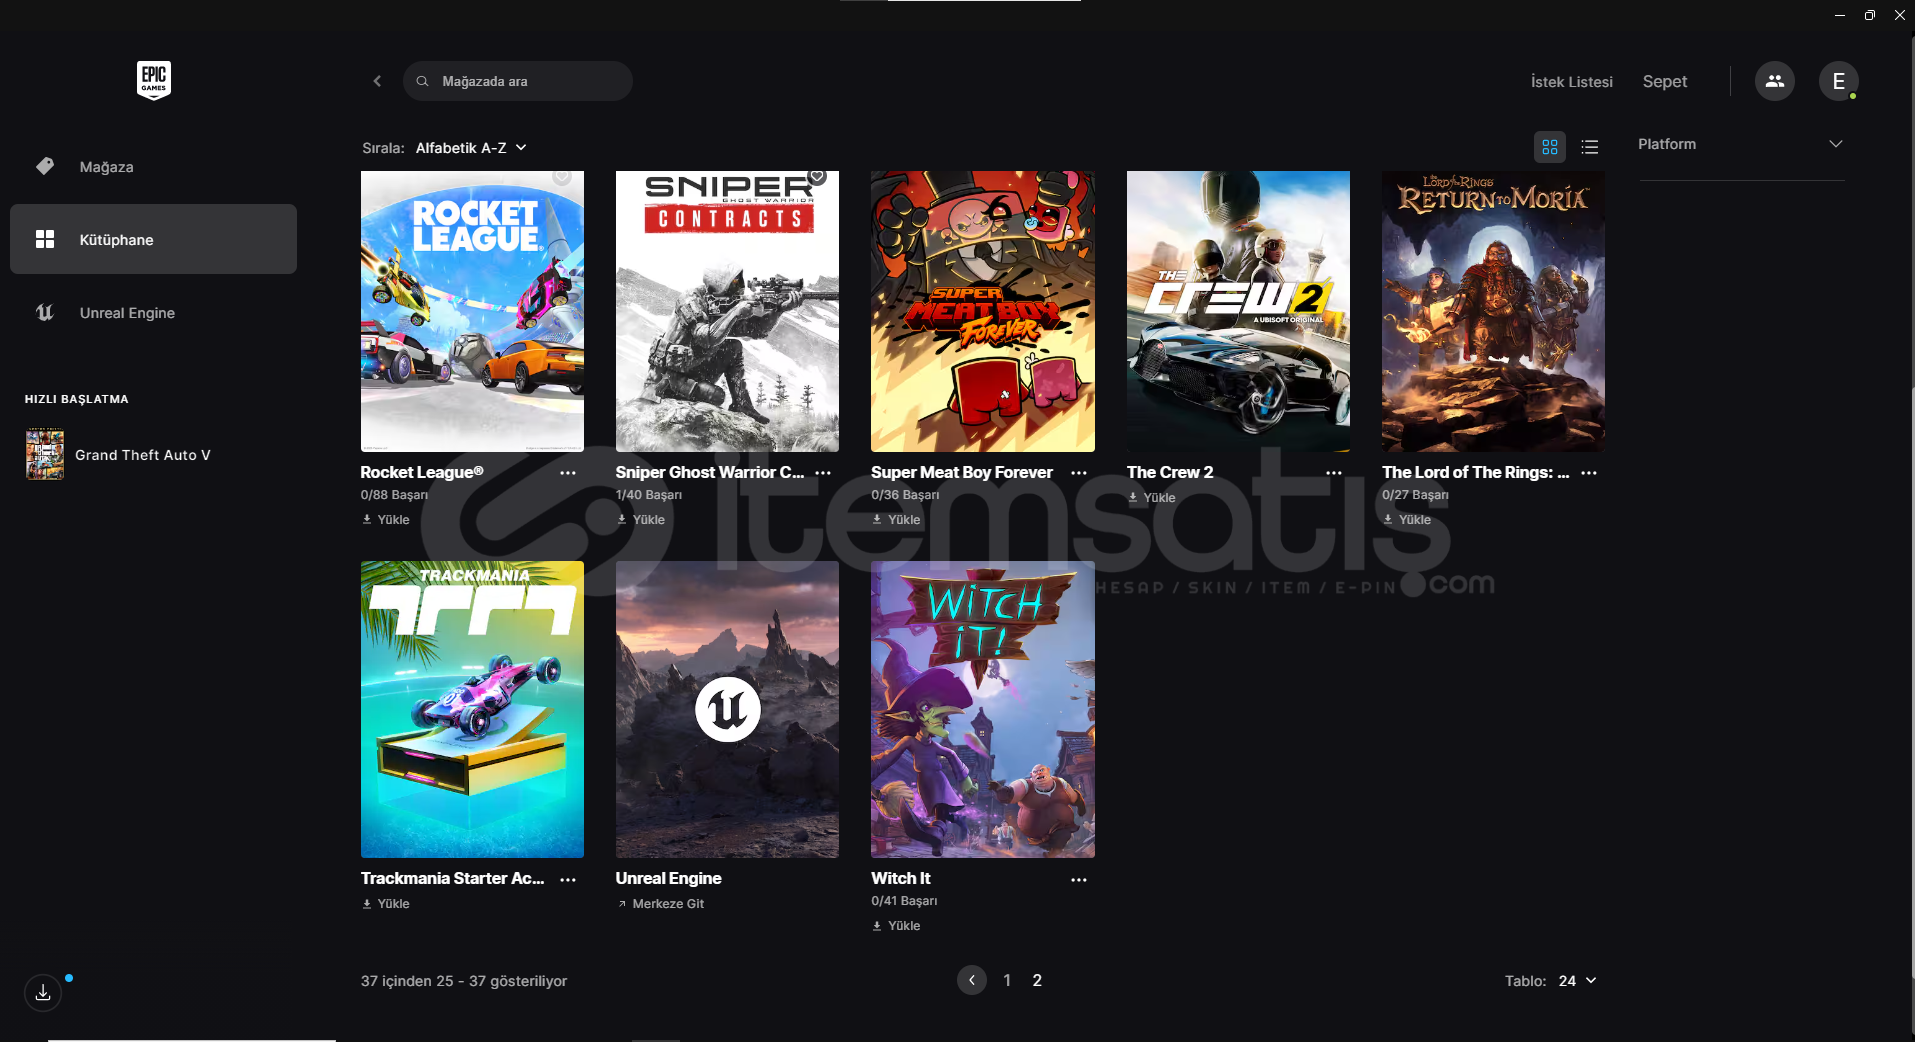Open the Rocket League cover art

click(x=472, y=311)
